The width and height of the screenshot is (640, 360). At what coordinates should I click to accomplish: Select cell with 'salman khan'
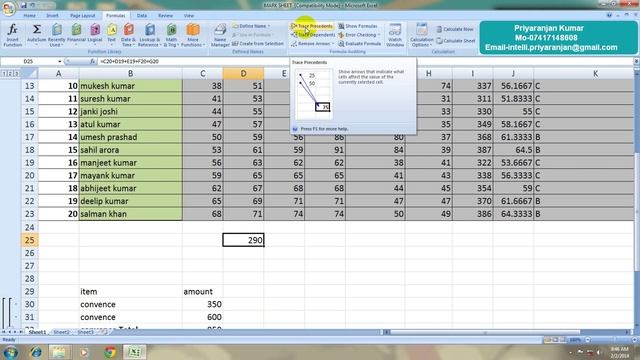(131, 214)
